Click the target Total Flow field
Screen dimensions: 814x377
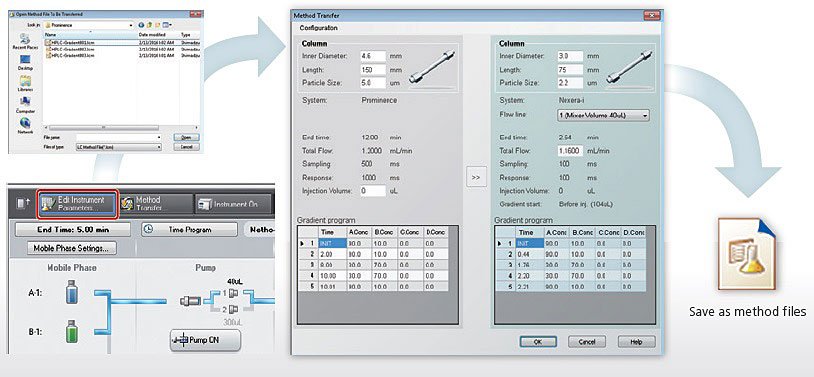tap(570, 151)
